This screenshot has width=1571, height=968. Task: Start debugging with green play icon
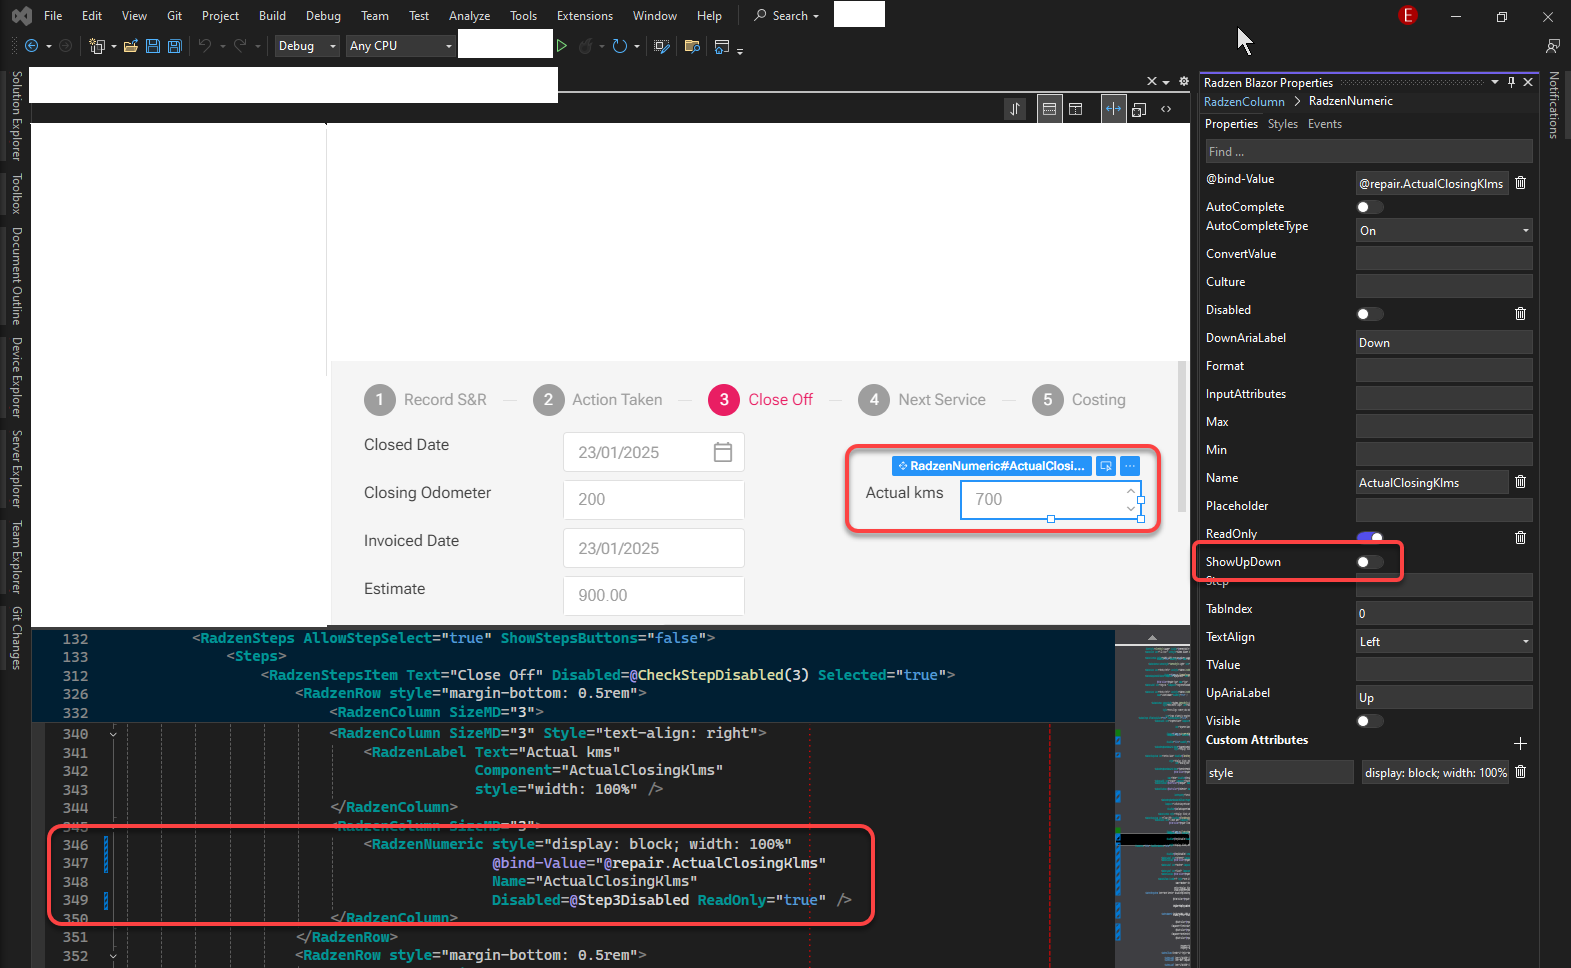pyautogui.click(x=562, y=46)
